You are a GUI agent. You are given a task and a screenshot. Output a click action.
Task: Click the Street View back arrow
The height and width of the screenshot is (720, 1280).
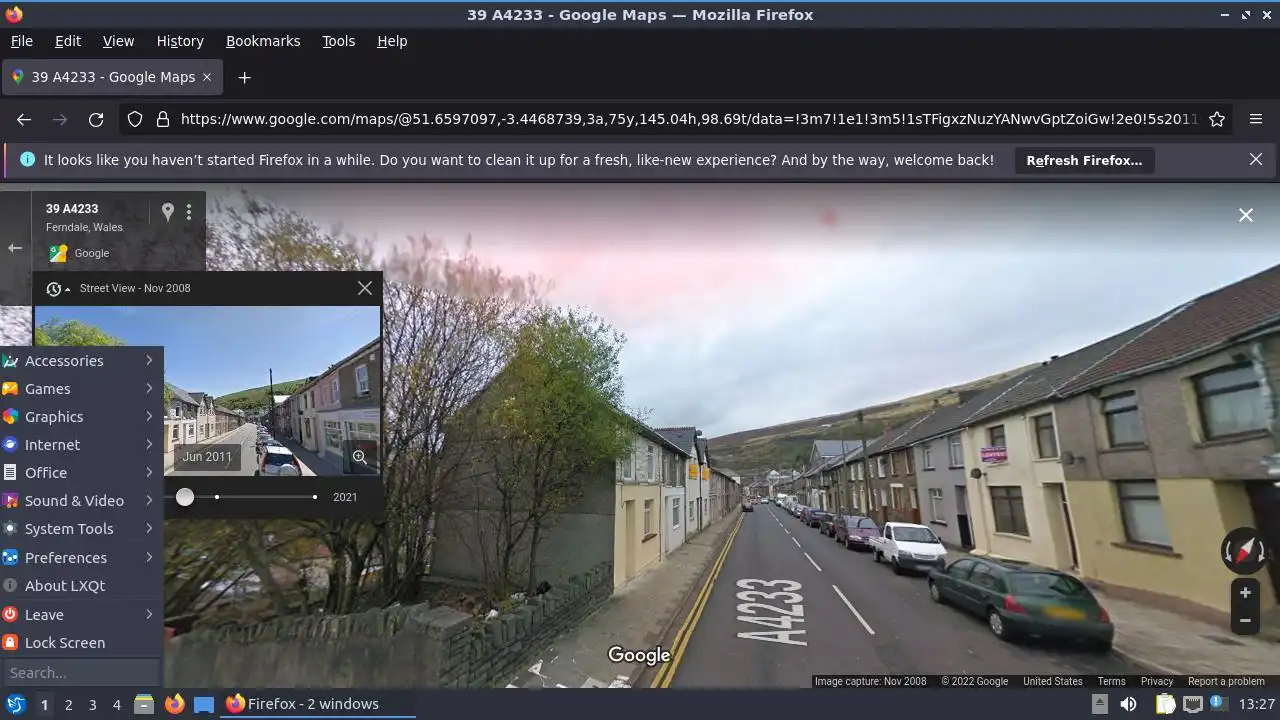click(15, 248)
